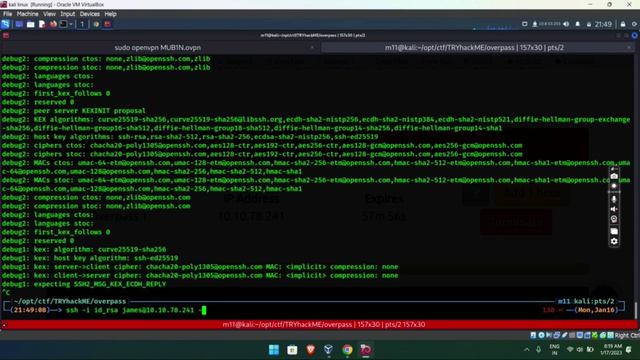This screenshot has height=360, width=640.
Task: Launch Firefox from the Kali panel
Action: [x=53, y=24]
